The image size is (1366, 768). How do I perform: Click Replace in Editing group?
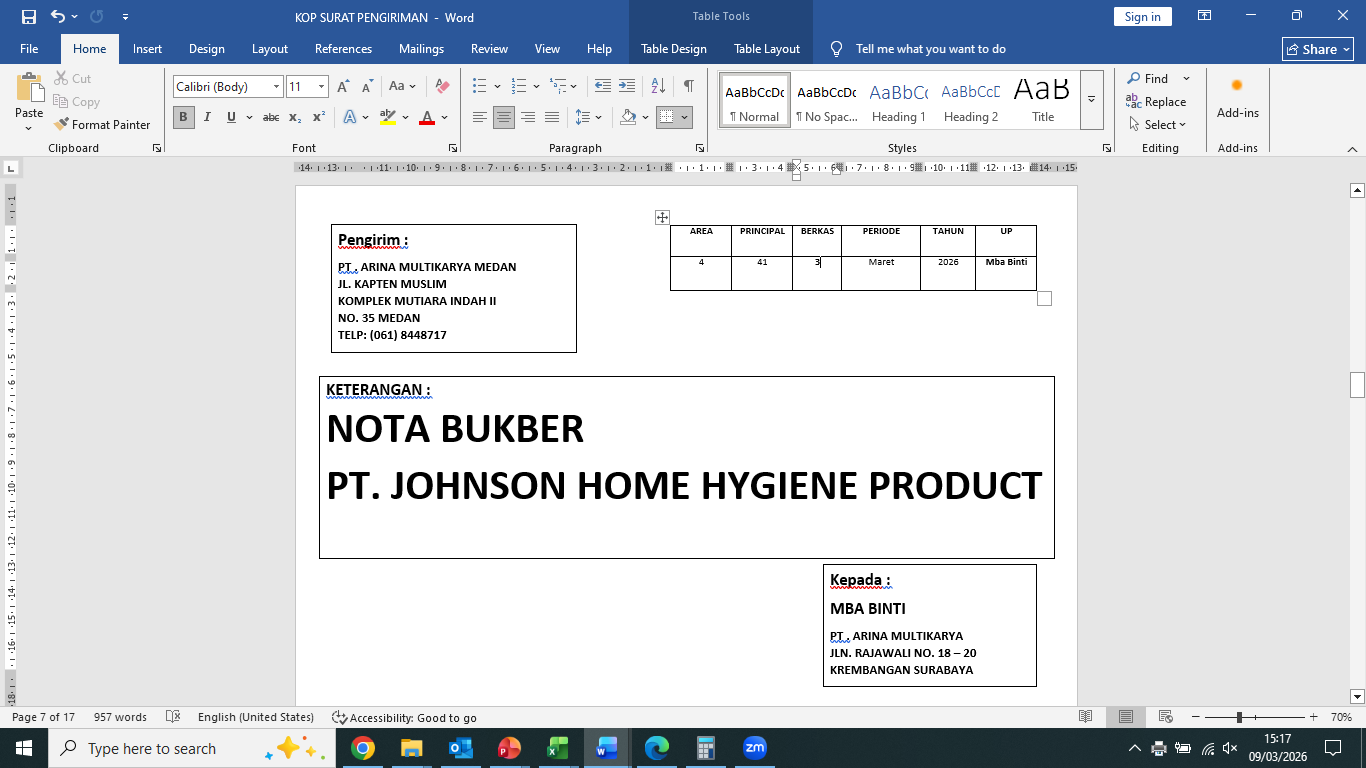click(x=1156, y=102)
